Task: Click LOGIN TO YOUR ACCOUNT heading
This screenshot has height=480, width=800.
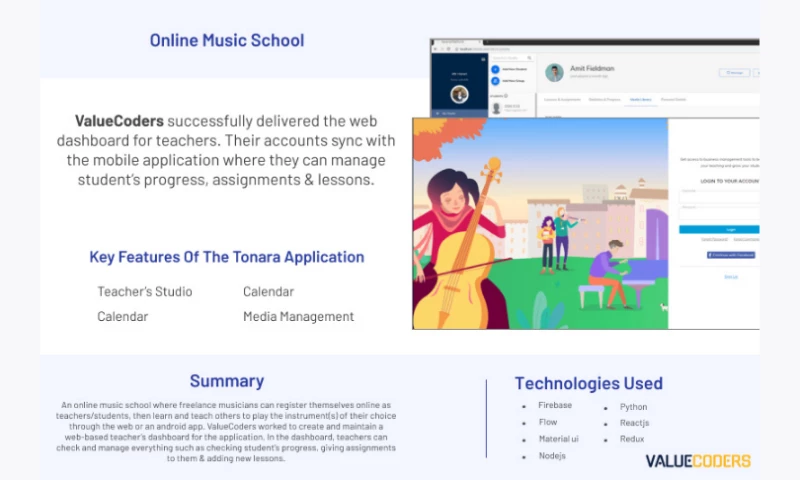Action: tap(730, 181)
